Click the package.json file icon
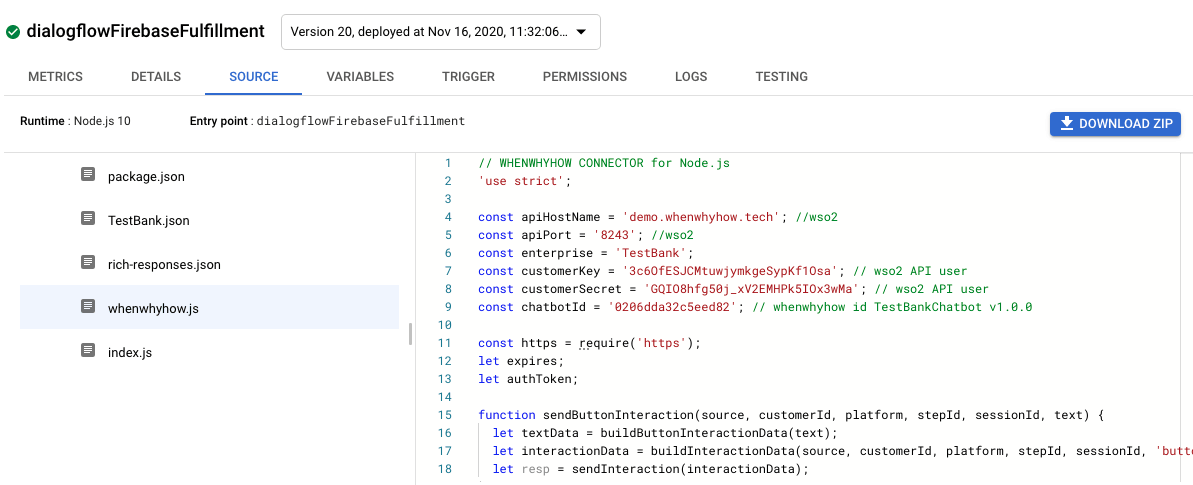 [x=88, y=175]
